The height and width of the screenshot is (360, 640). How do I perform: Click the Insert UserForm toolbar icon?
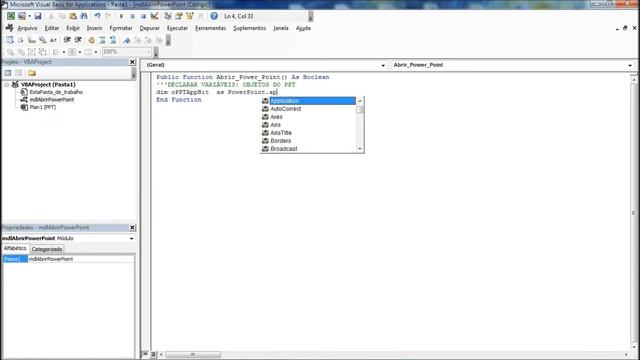(22, 16)
